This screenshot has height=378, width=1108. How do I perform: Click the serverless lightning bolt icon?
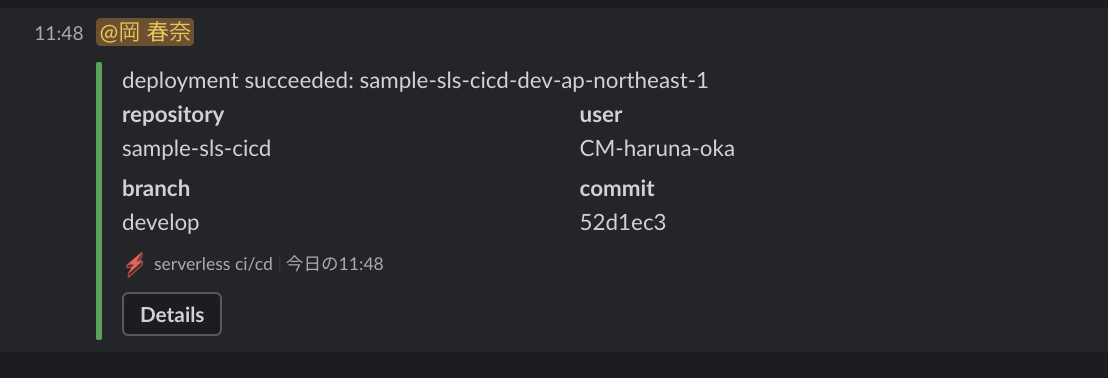(134, 265)
